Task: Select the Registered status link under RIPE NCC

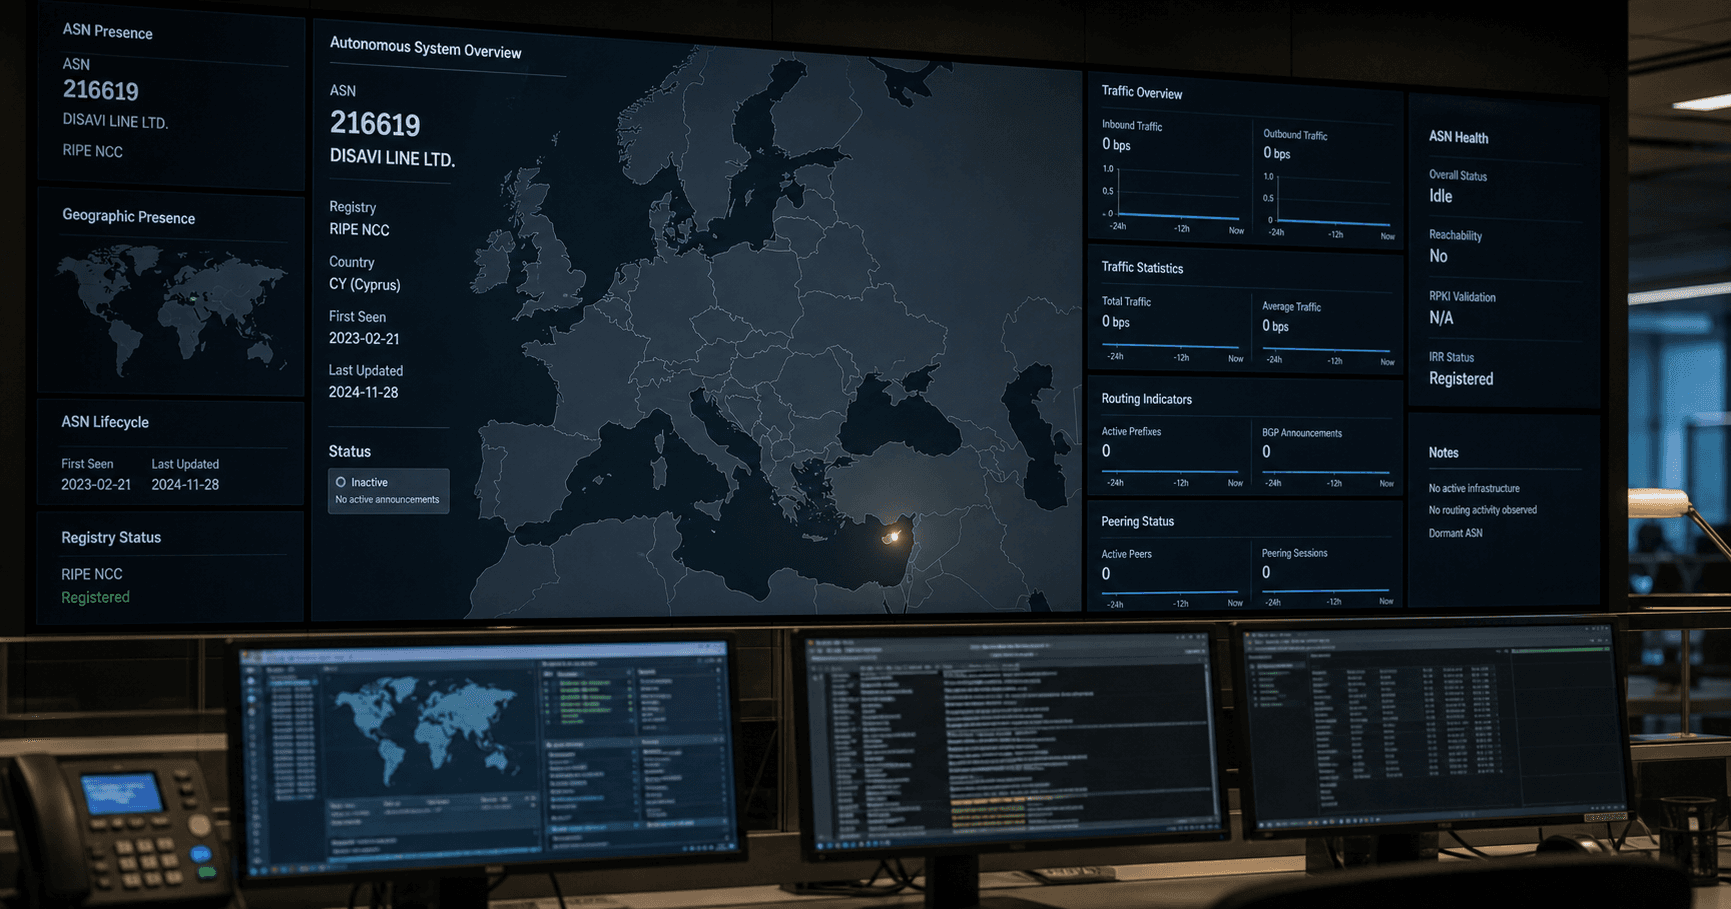Action: tap(95, 597)
